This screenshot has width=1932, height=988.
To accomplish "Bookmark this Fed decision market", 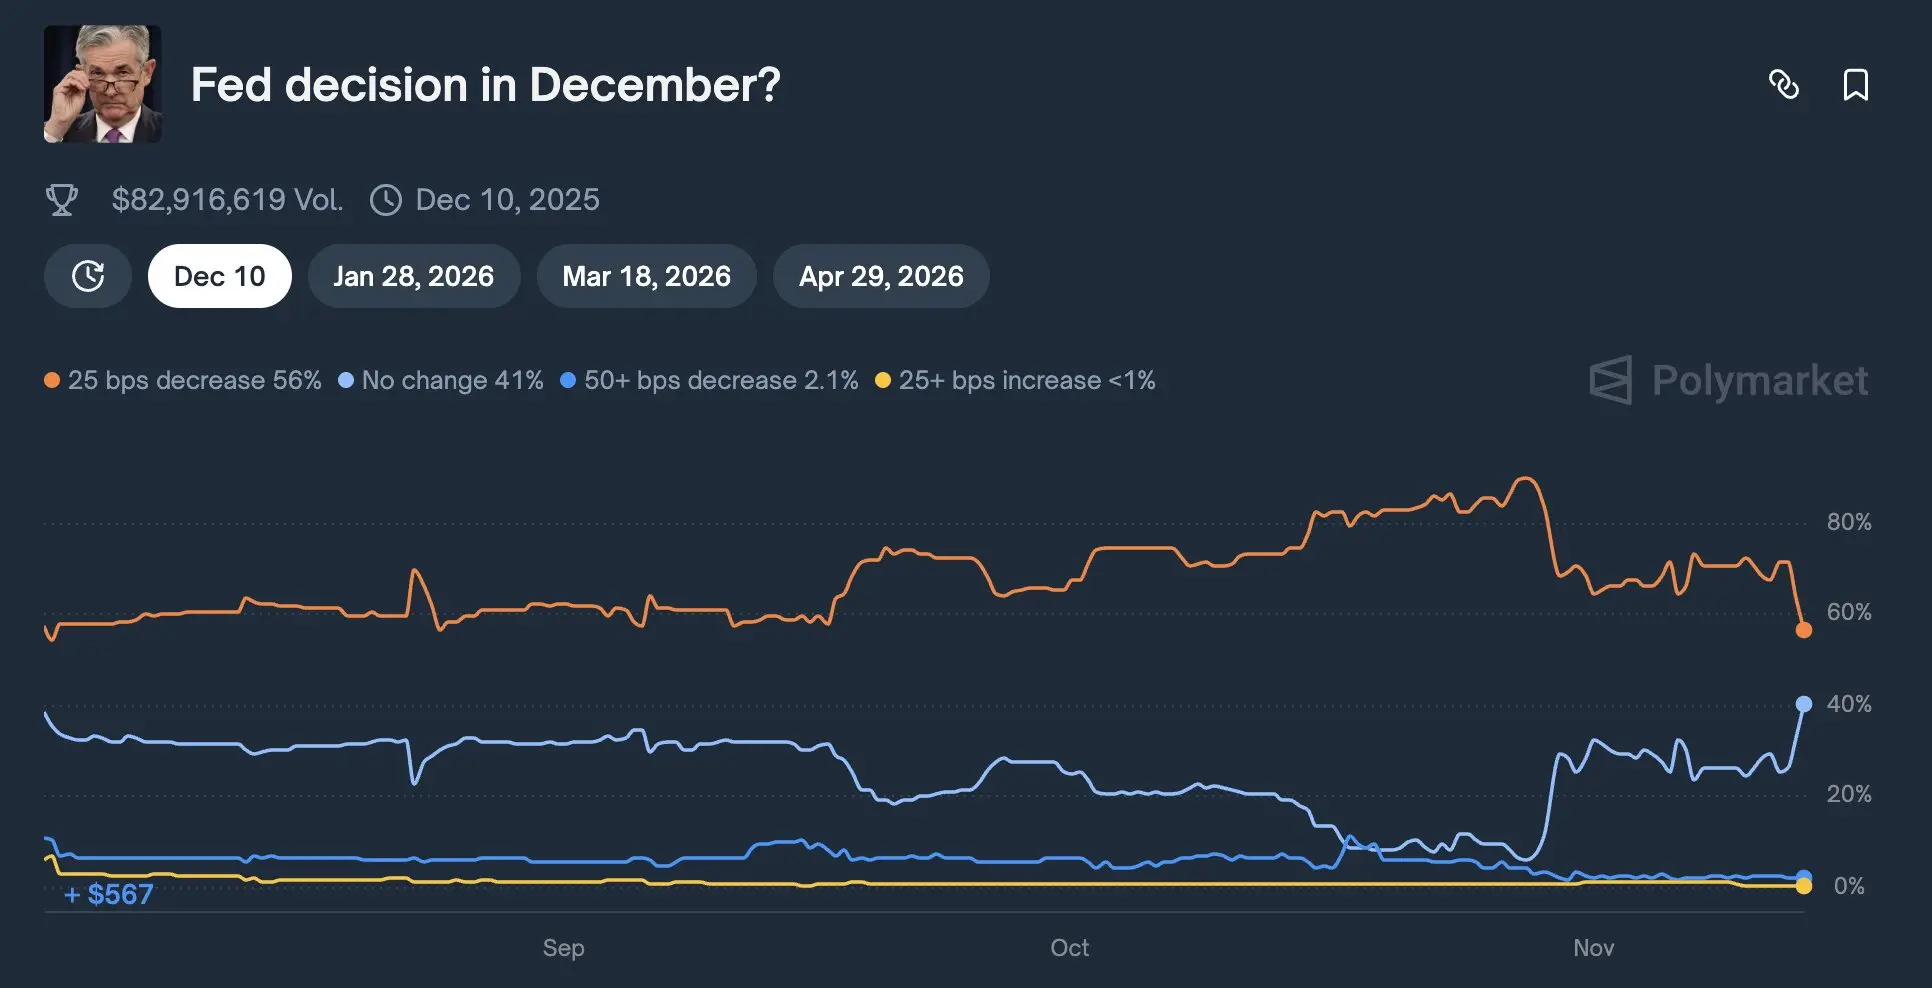I will click(1855, 85).
